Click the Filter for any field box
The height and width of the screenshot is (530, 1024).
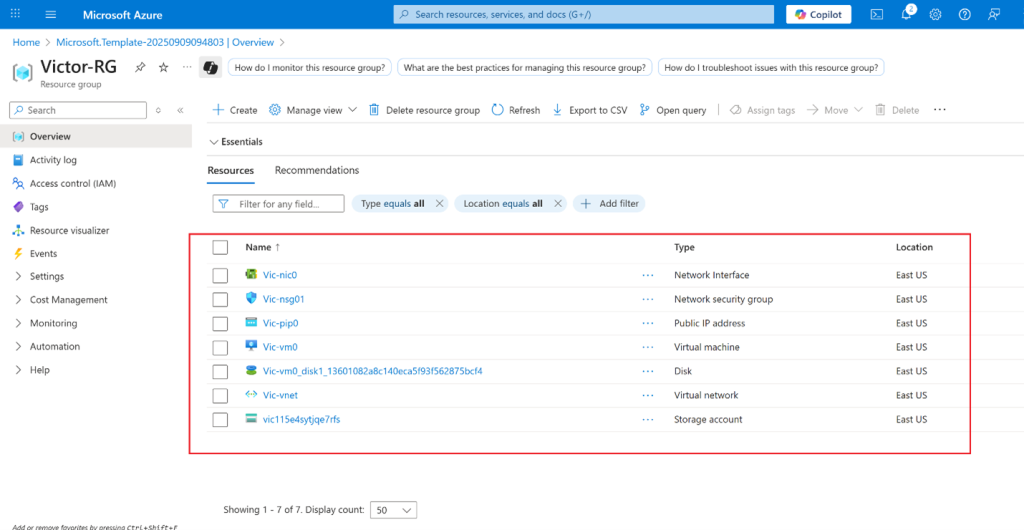tap(279, 204)
